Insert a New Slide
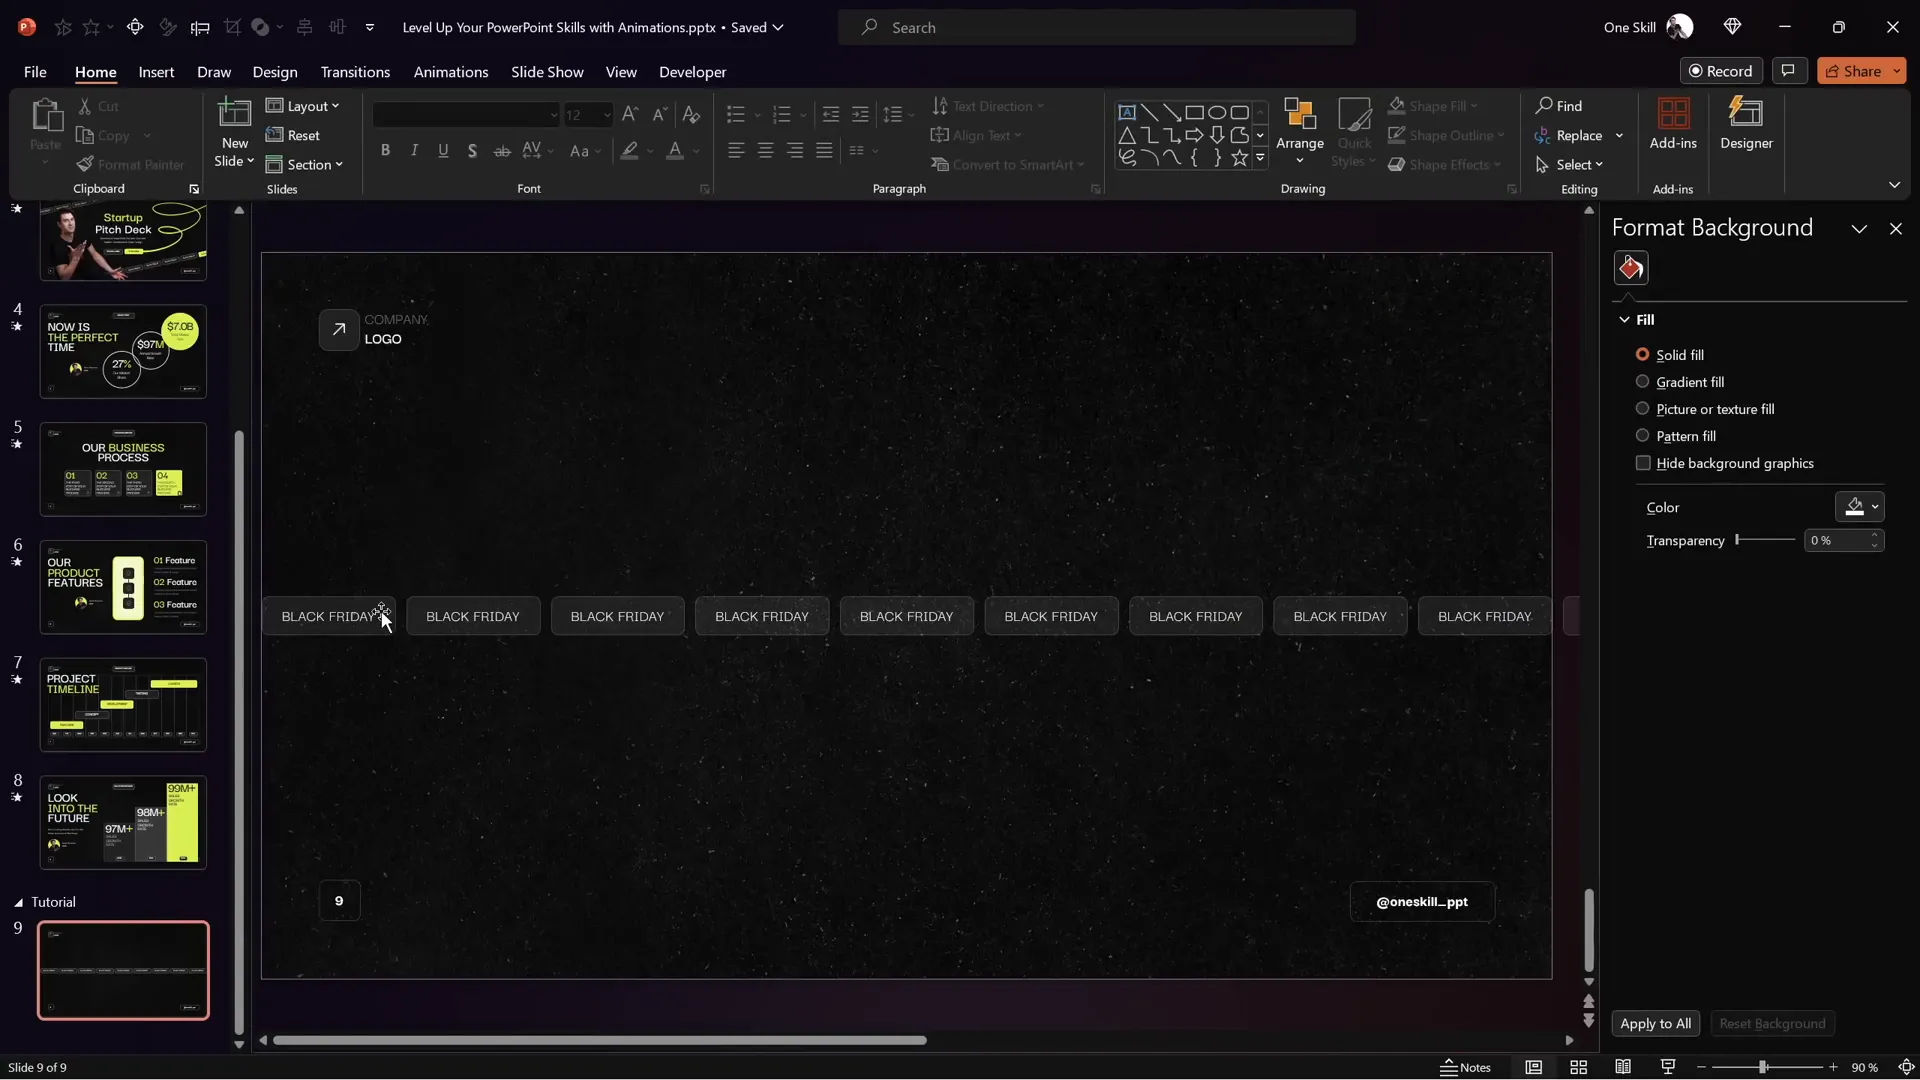Viewport: 1920px width, 1080px height. 234,131
